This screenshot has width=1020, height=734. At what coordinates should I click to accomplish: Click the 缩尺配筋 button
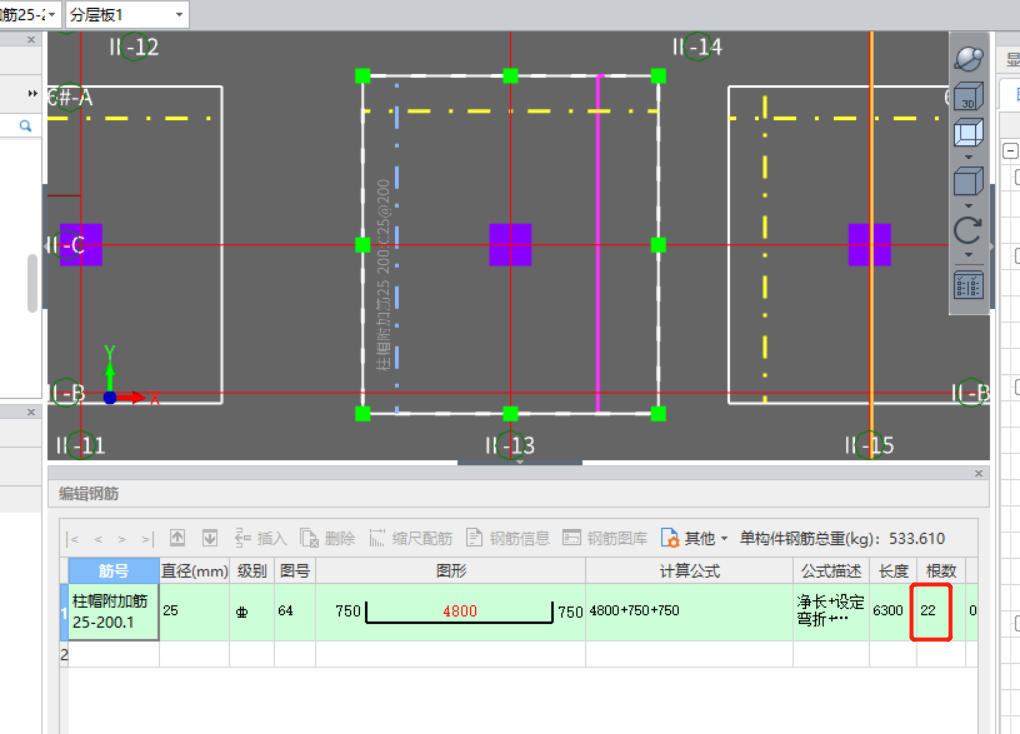click(410, 538)
